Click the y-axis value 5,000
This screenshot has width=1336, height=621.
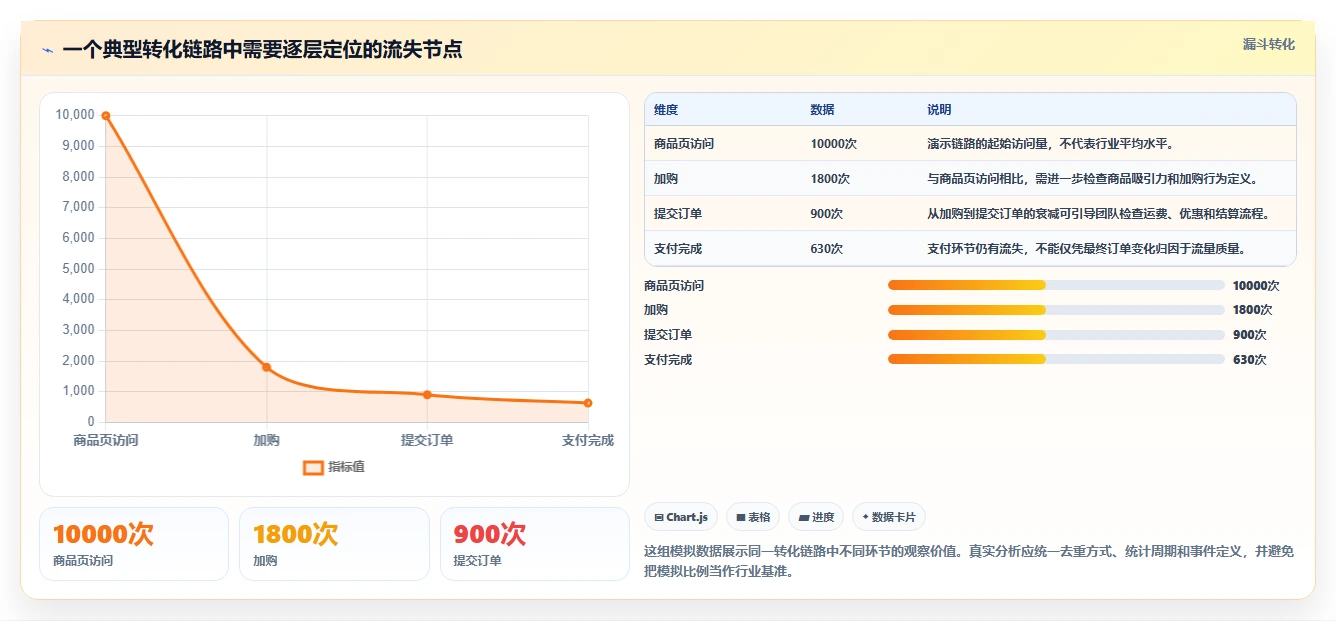click(78, 268)
